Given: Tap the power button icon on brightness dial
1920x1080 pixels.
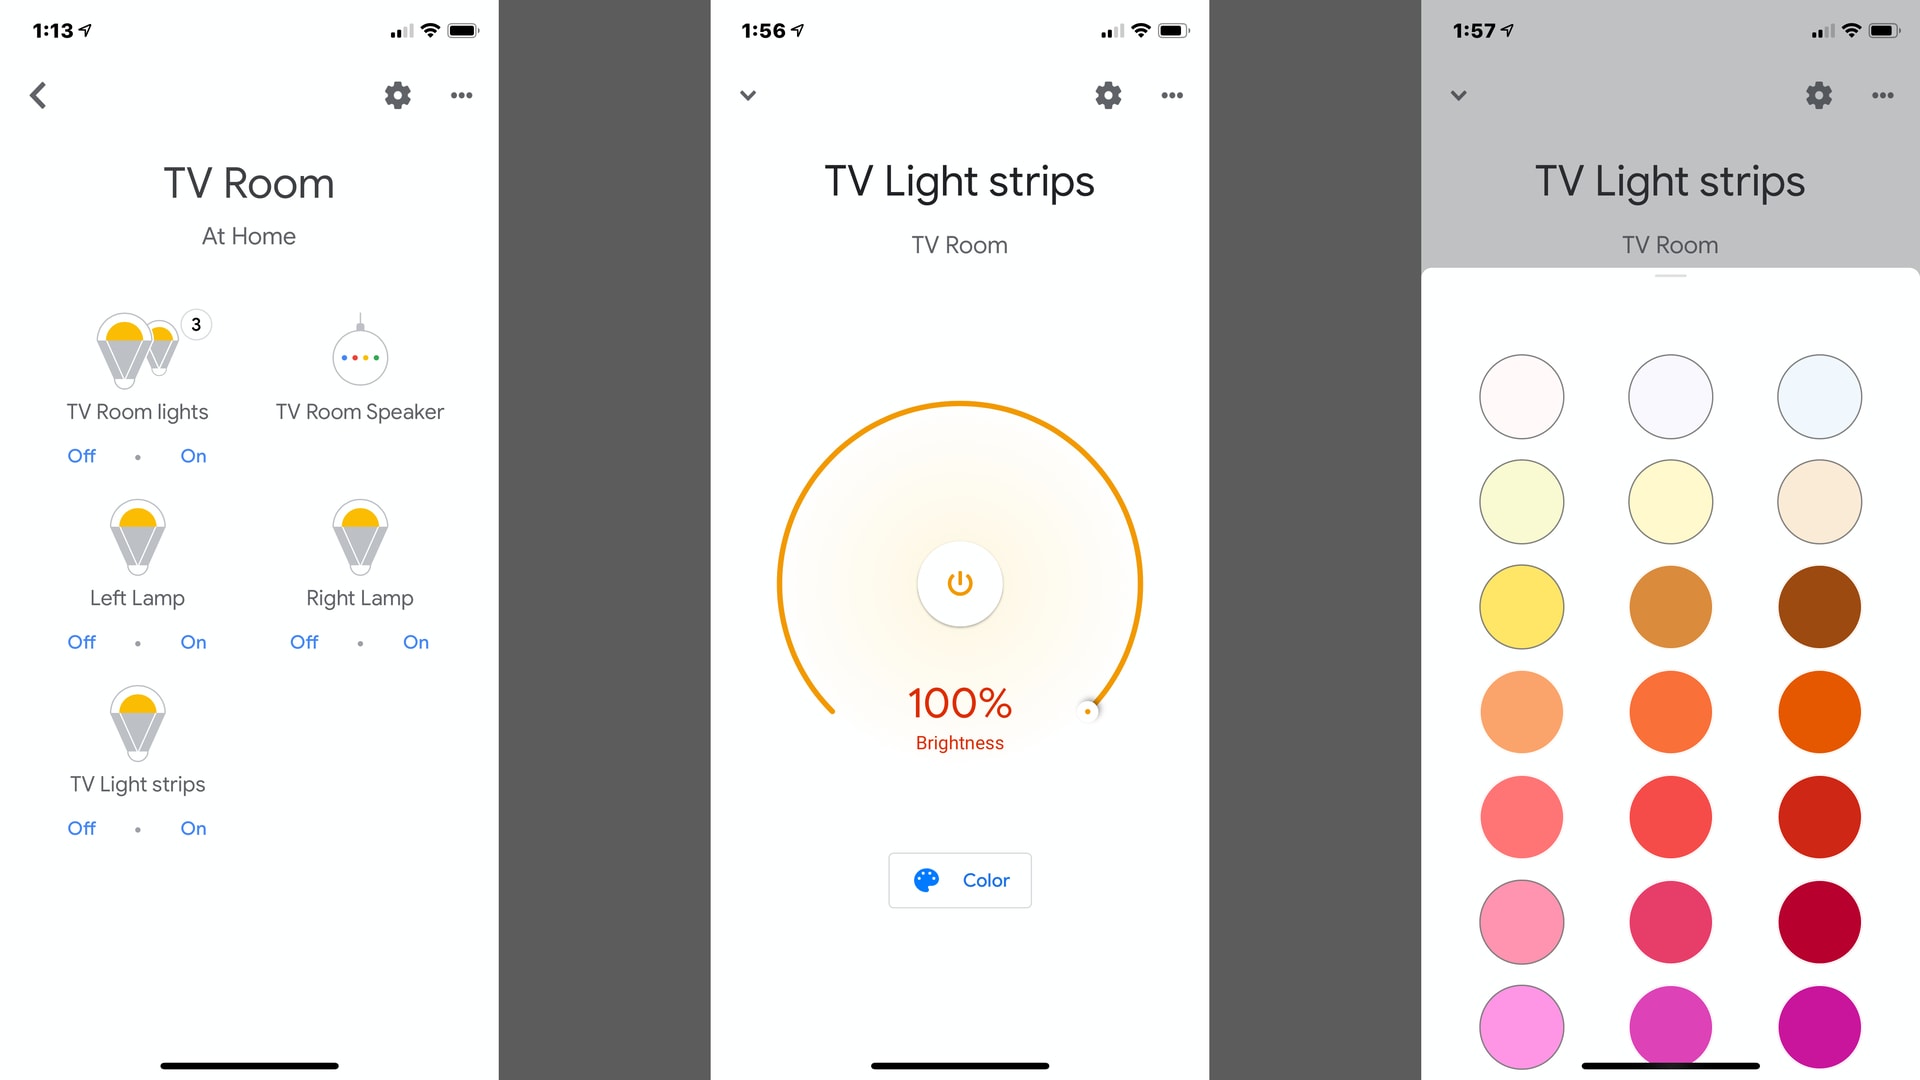Looking at the screenshot, I should [959, 582].
